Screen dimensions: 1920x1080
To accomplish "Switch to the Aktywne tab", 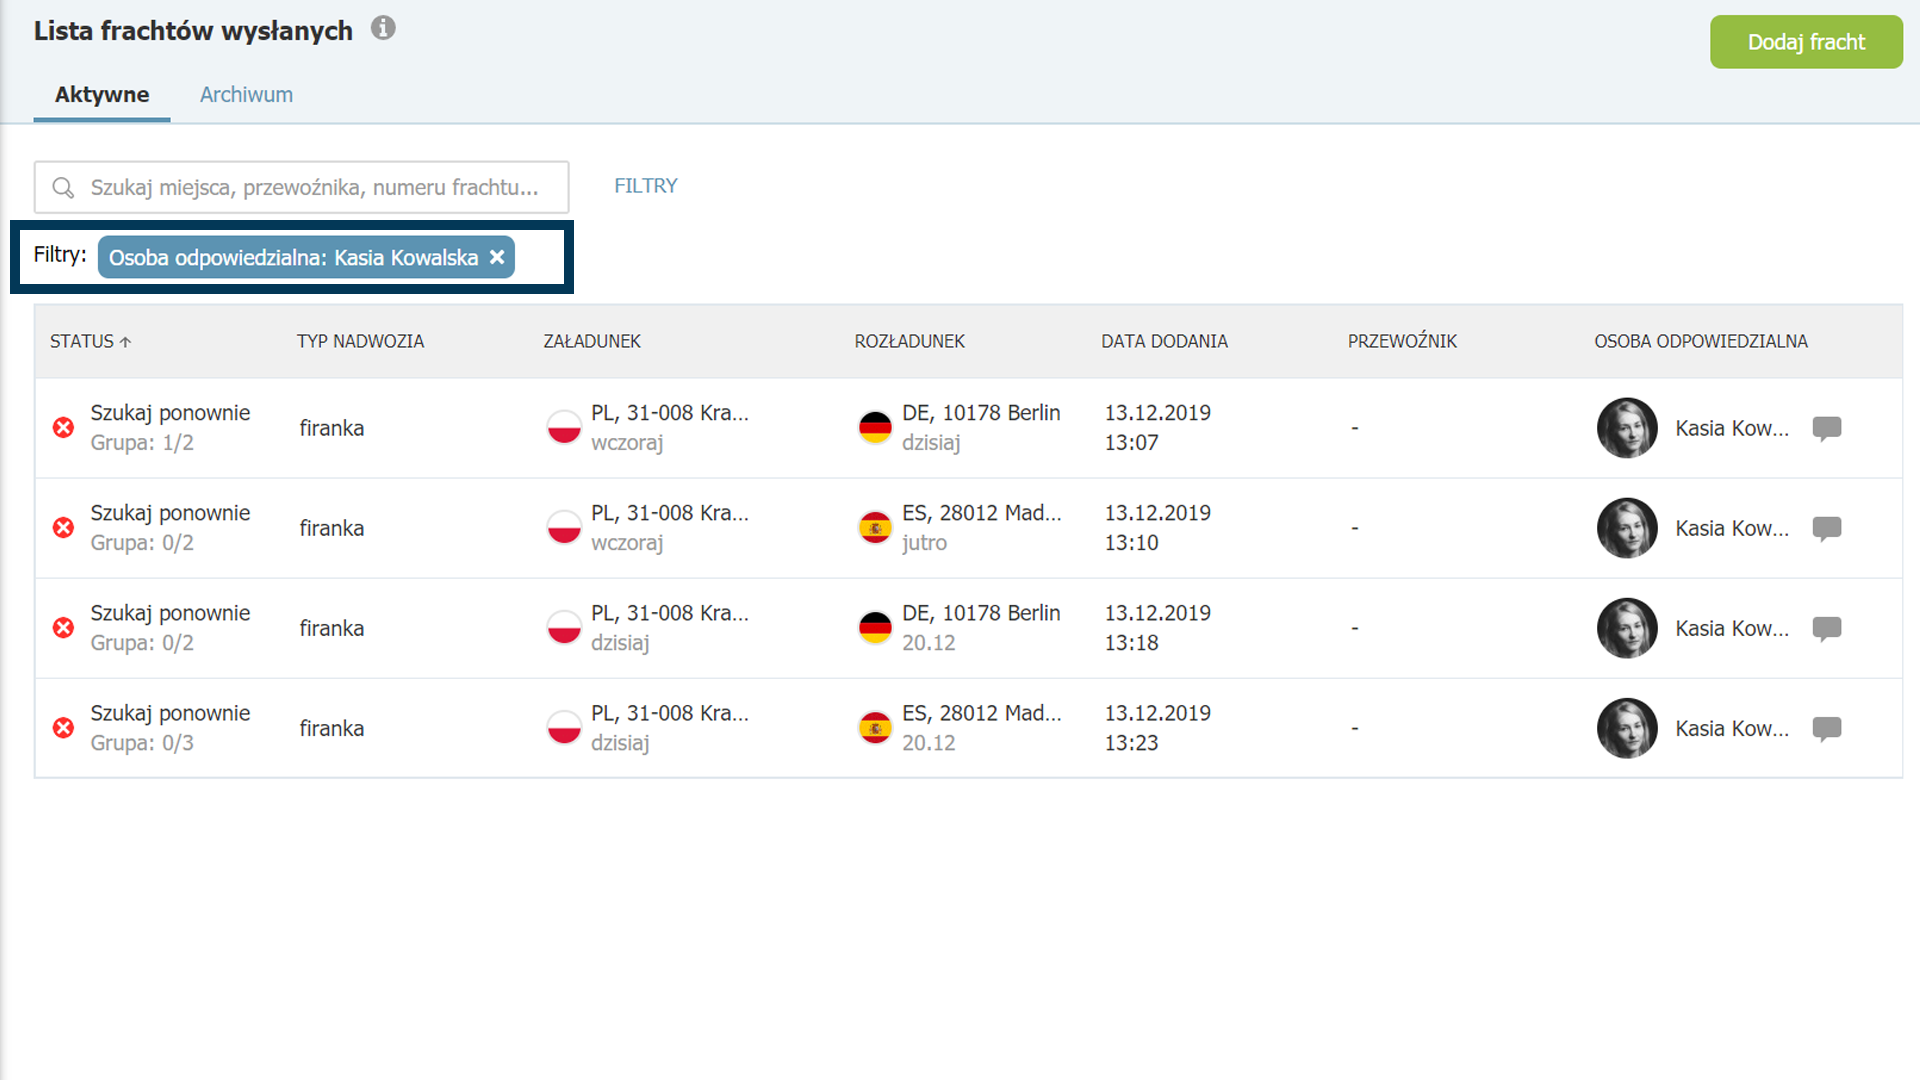I will (x=102, y=95).
